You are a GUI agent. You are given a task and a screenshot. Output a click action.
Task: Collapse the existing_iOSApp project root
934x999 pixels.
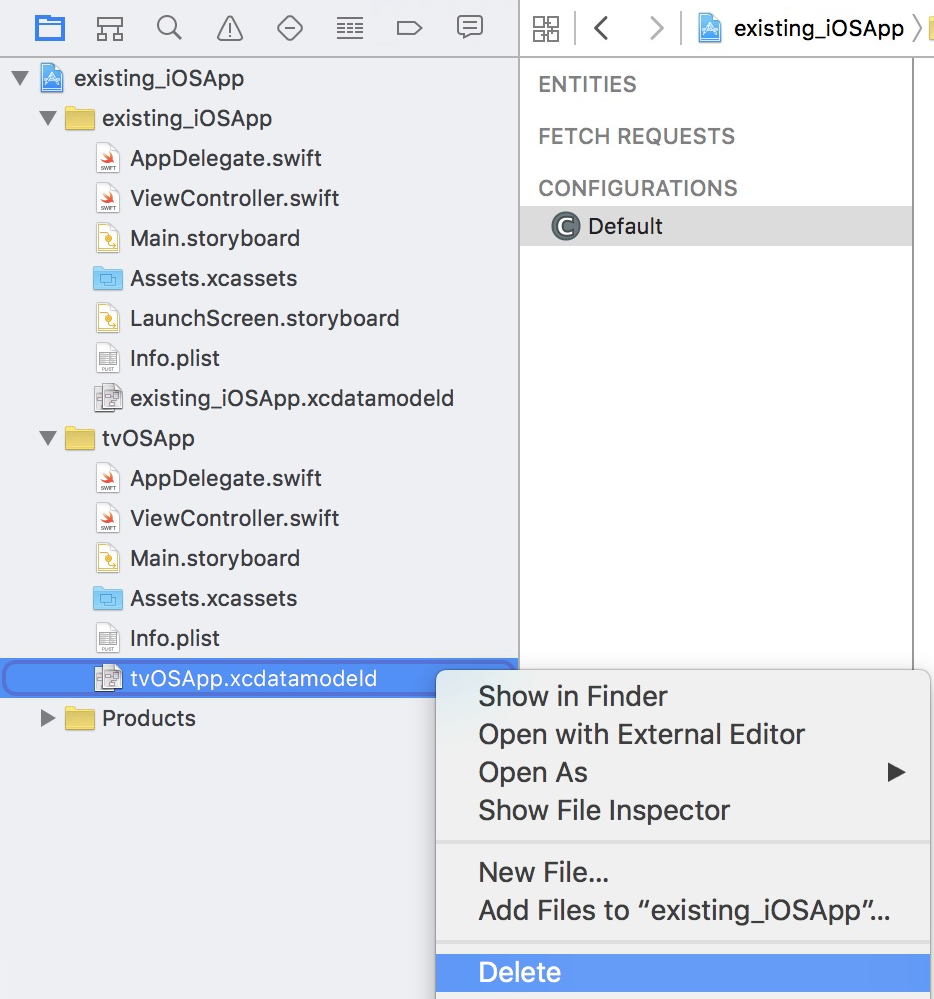[x=20, y=78]
